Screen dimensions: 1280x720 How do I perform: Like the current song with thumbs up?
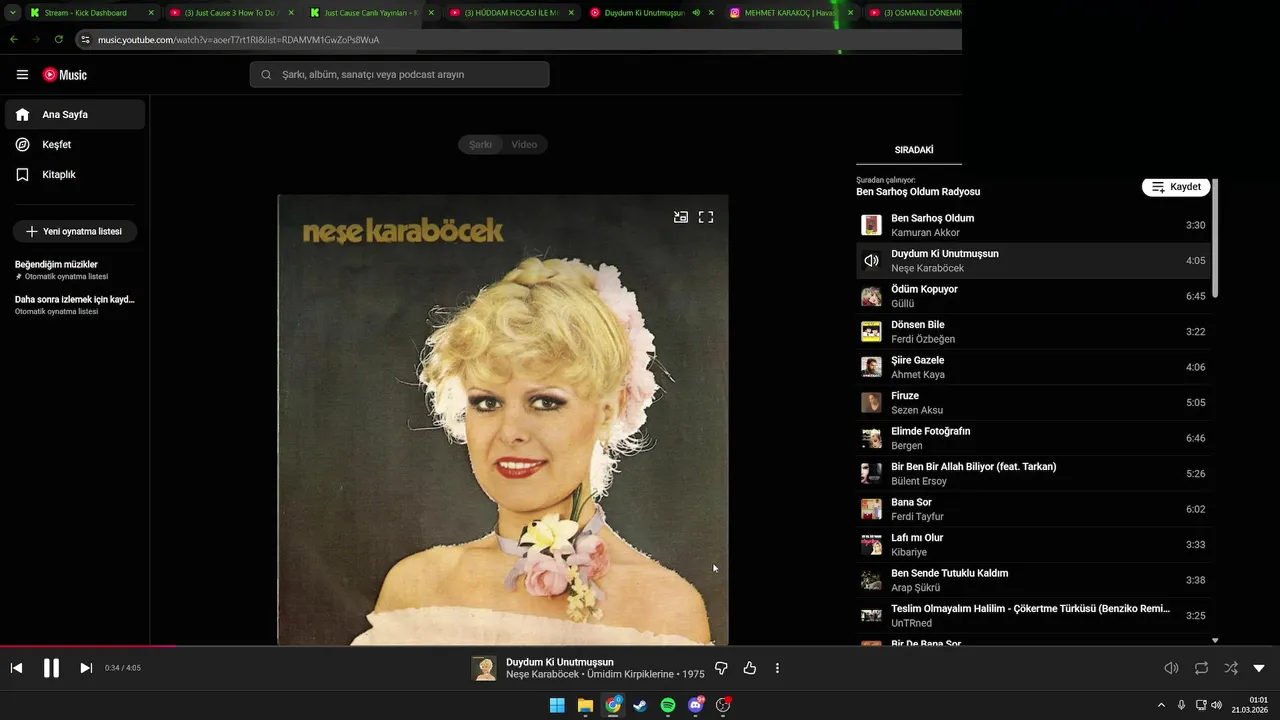(x=750, y=668)
